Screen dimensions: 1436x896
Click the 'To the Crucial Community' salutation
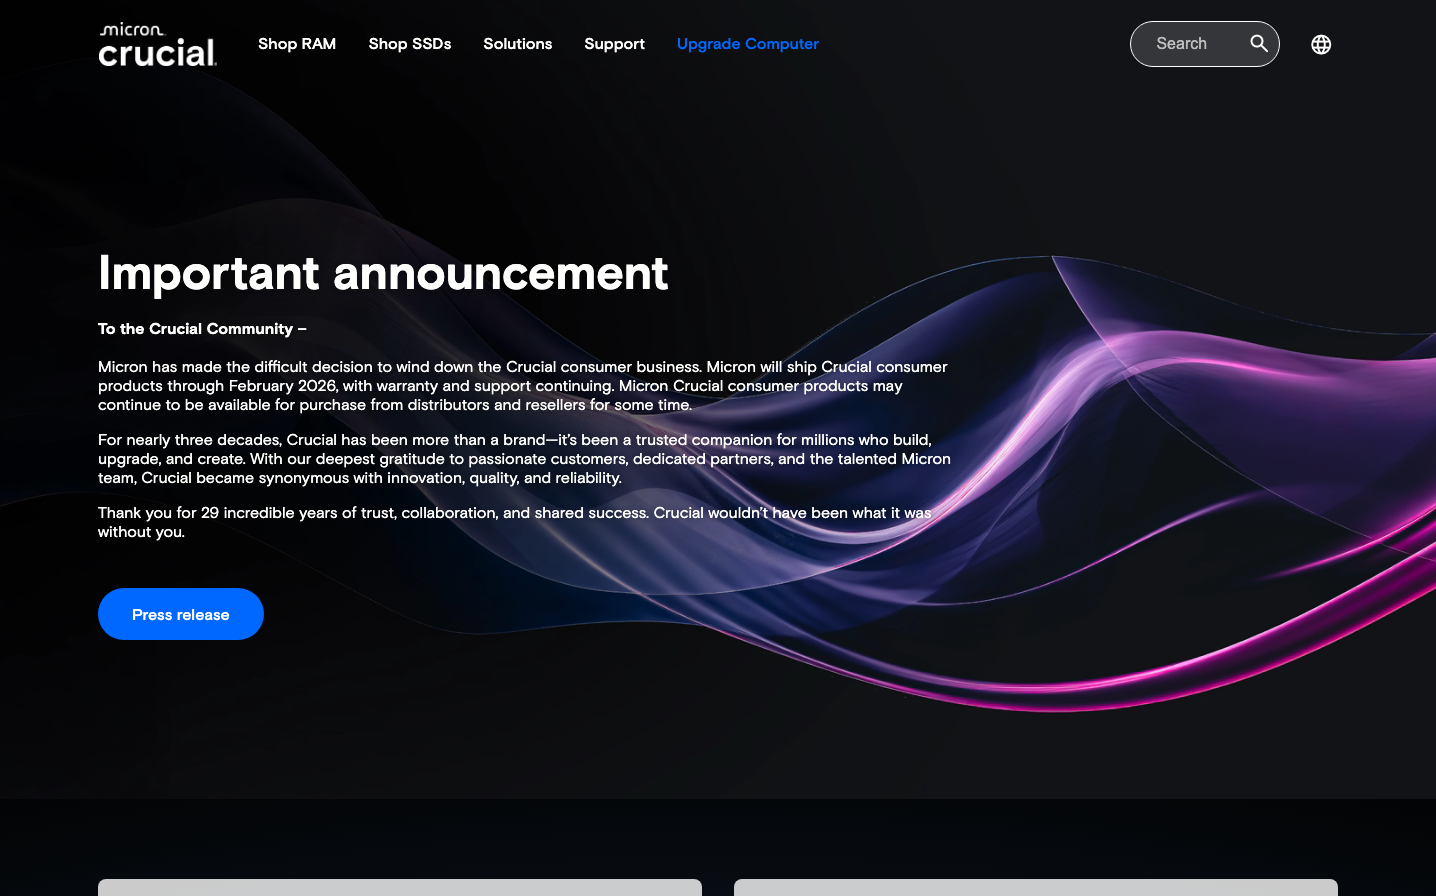(x=202, y=329)
